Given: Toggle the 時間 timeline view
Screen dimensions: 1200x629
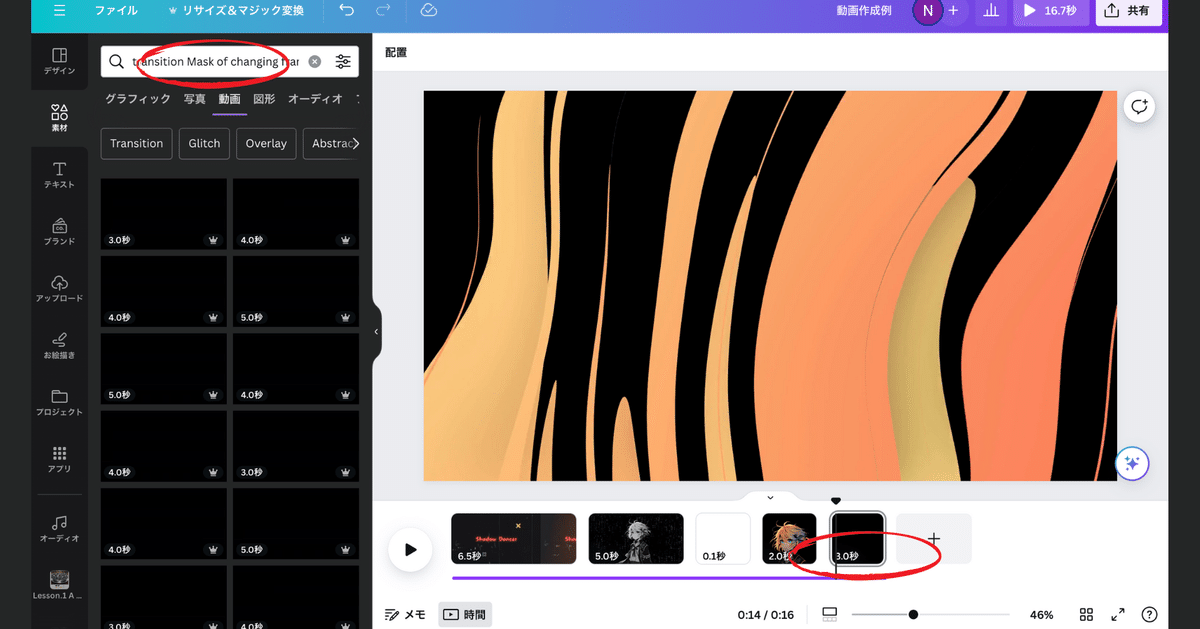Looking at the screenshot, I should pos(465,615).
